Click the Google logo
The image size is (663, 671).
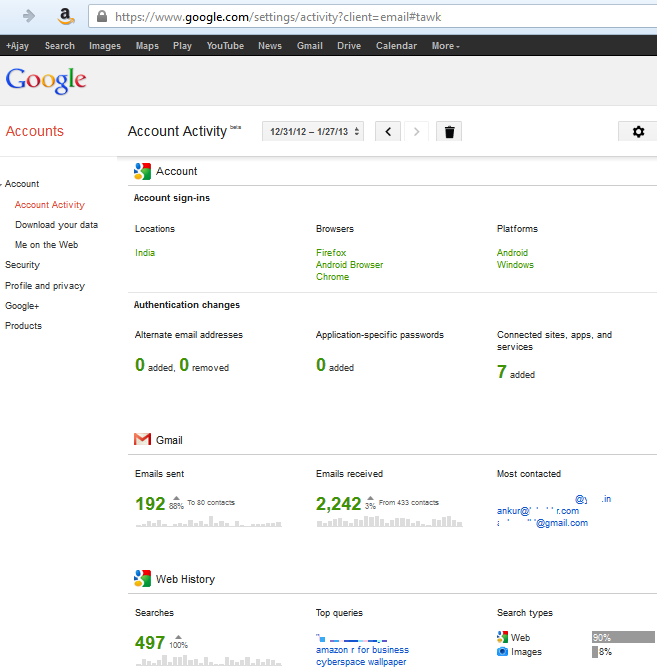46,81
